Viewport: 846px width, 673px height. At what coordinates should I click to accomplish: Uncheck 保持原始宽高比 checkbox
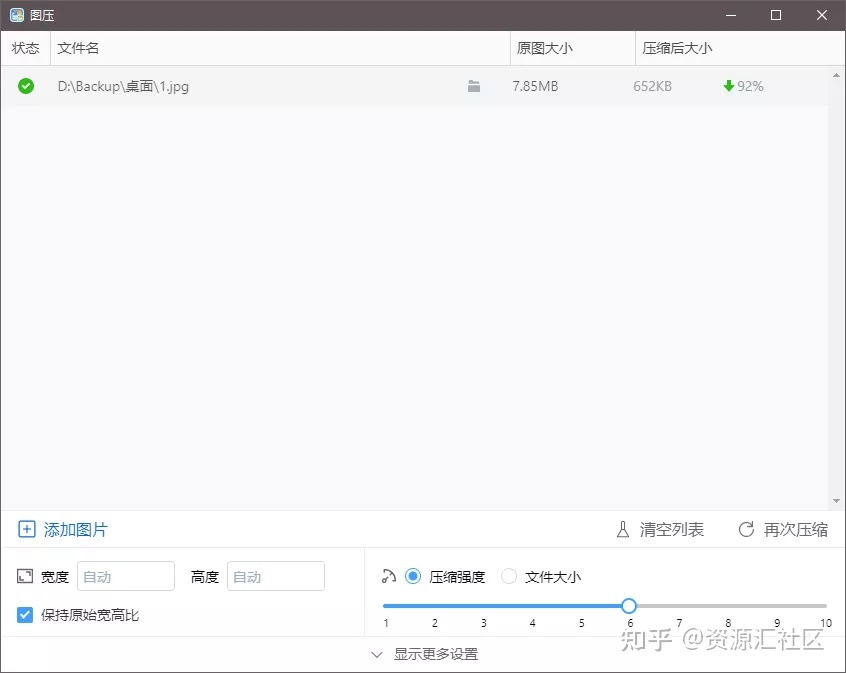[25, 615]
